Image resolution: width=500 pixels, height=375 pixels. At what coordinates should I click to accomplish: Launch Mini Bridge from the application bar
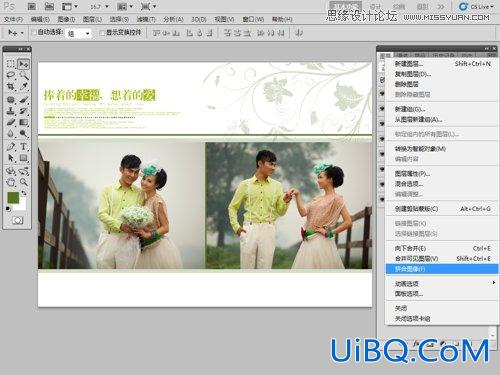click(x=49, y=6)
